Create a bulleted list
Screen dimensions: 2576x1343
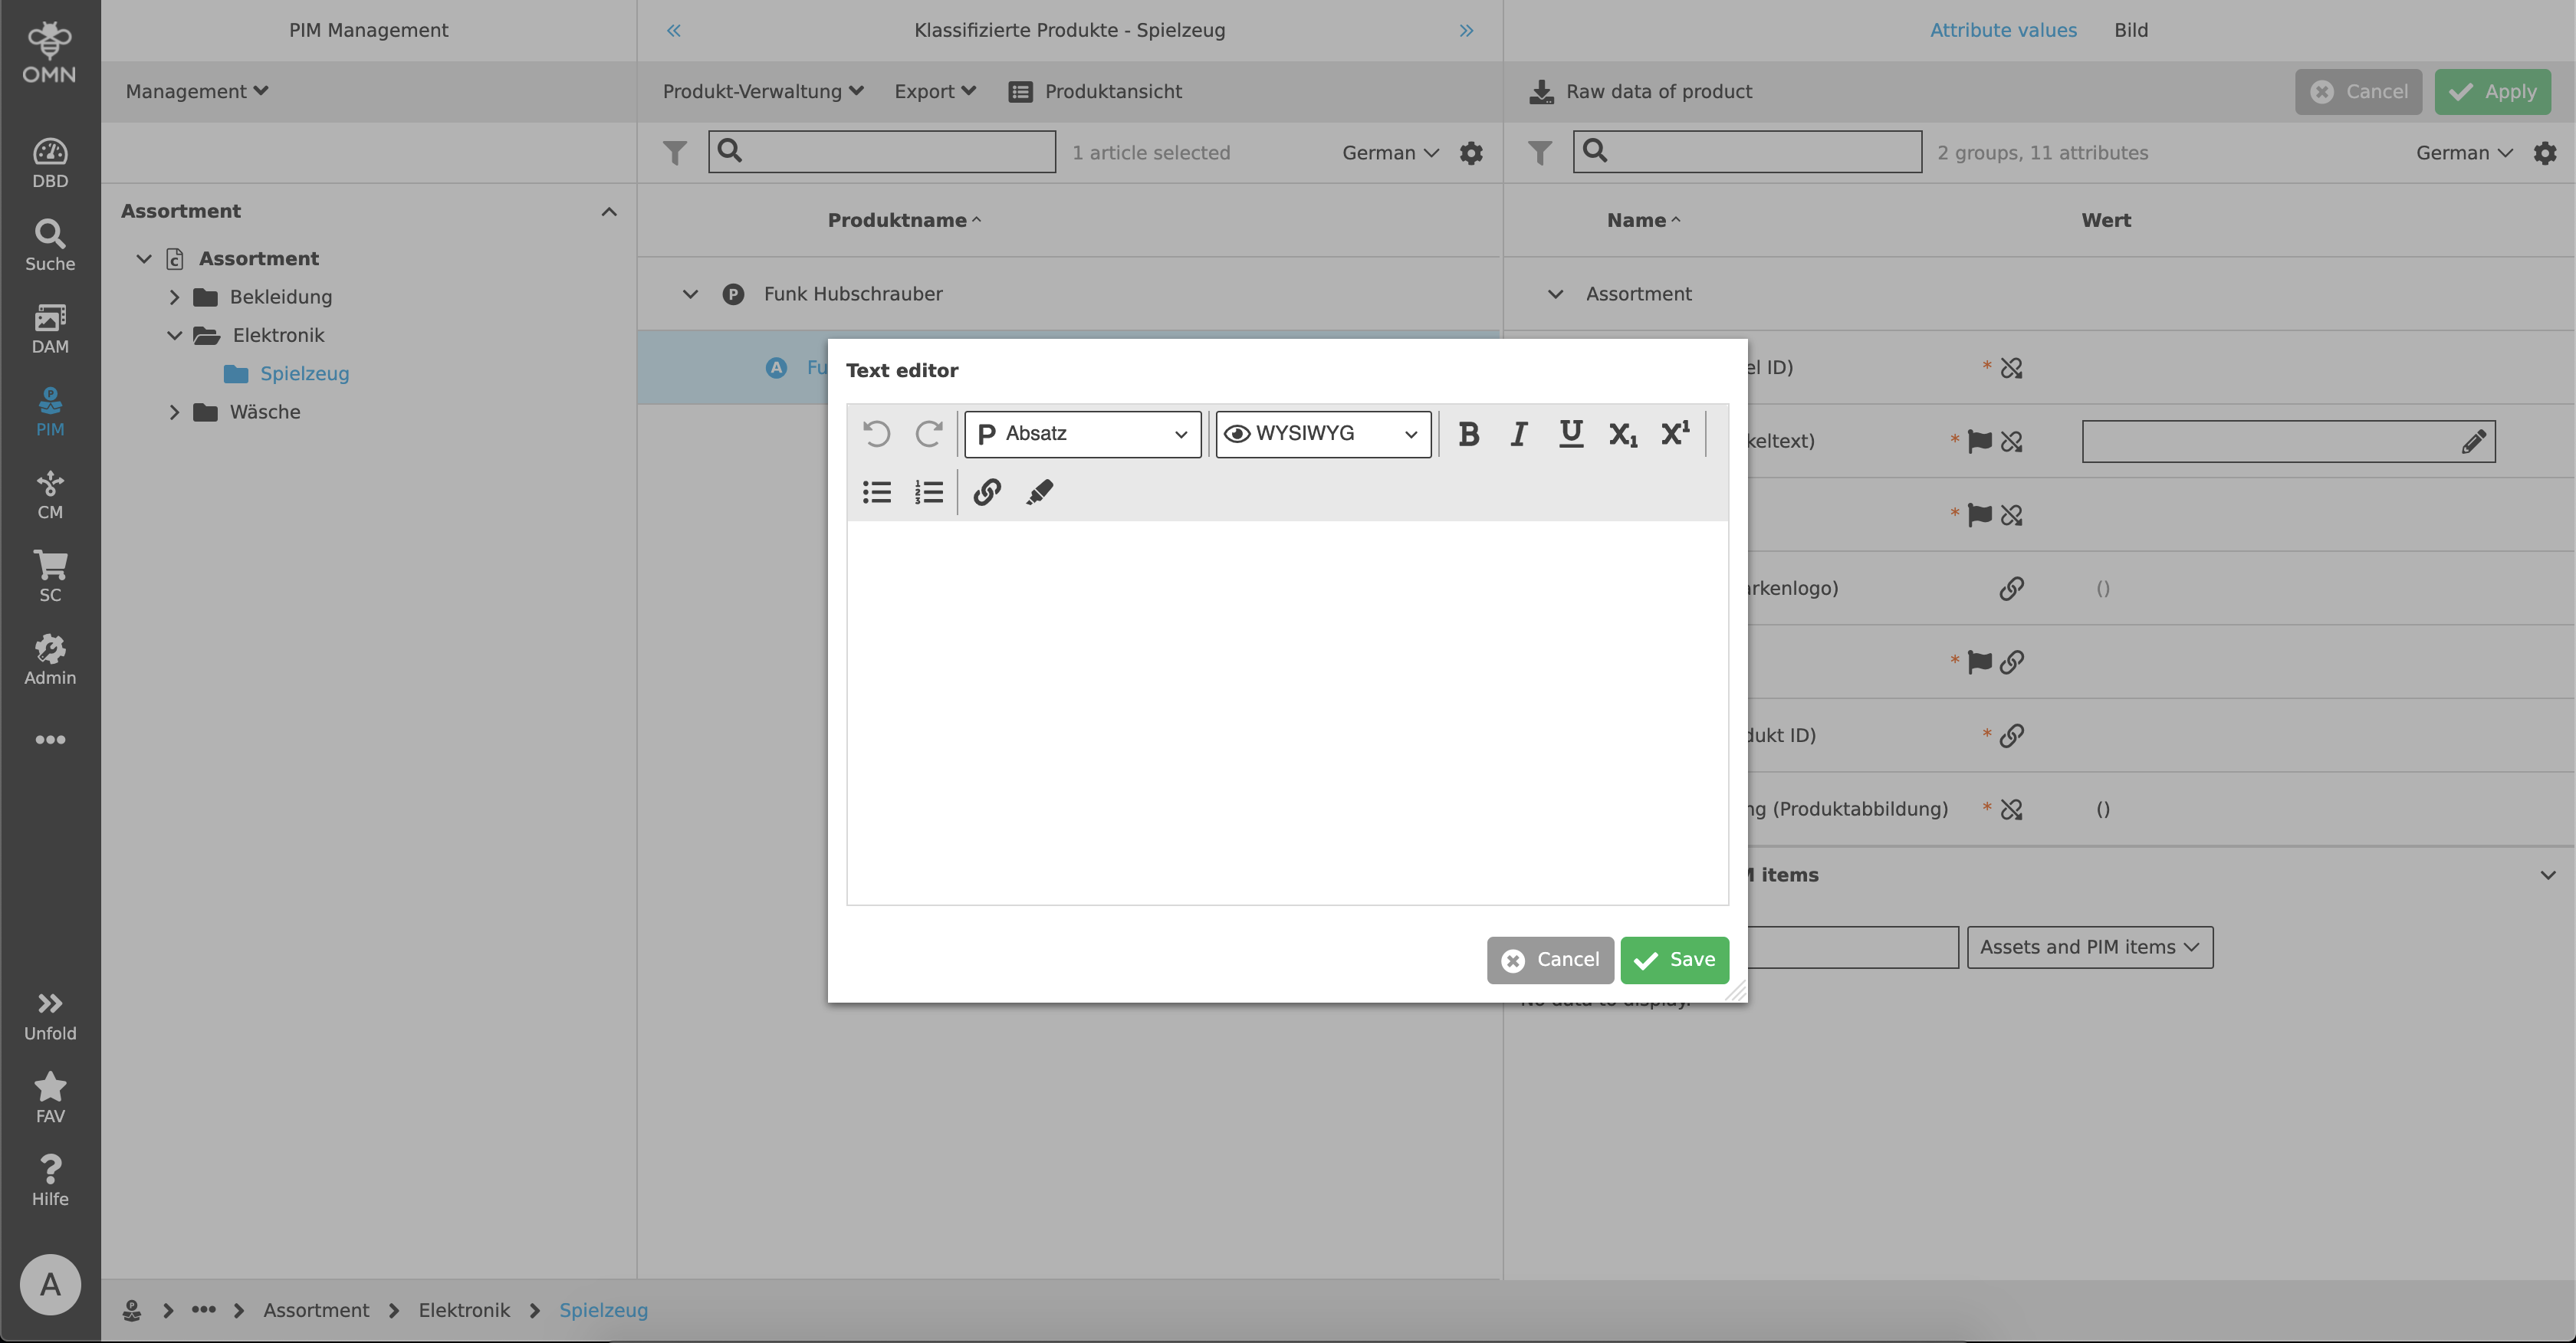876,491
